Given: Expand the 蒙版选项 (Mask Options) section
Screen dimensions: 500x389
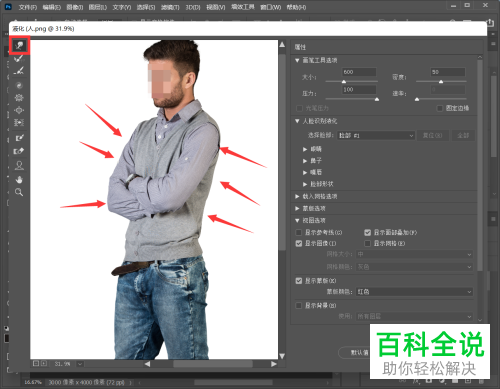Looking at the screenshot, I should tap(297, 208).
